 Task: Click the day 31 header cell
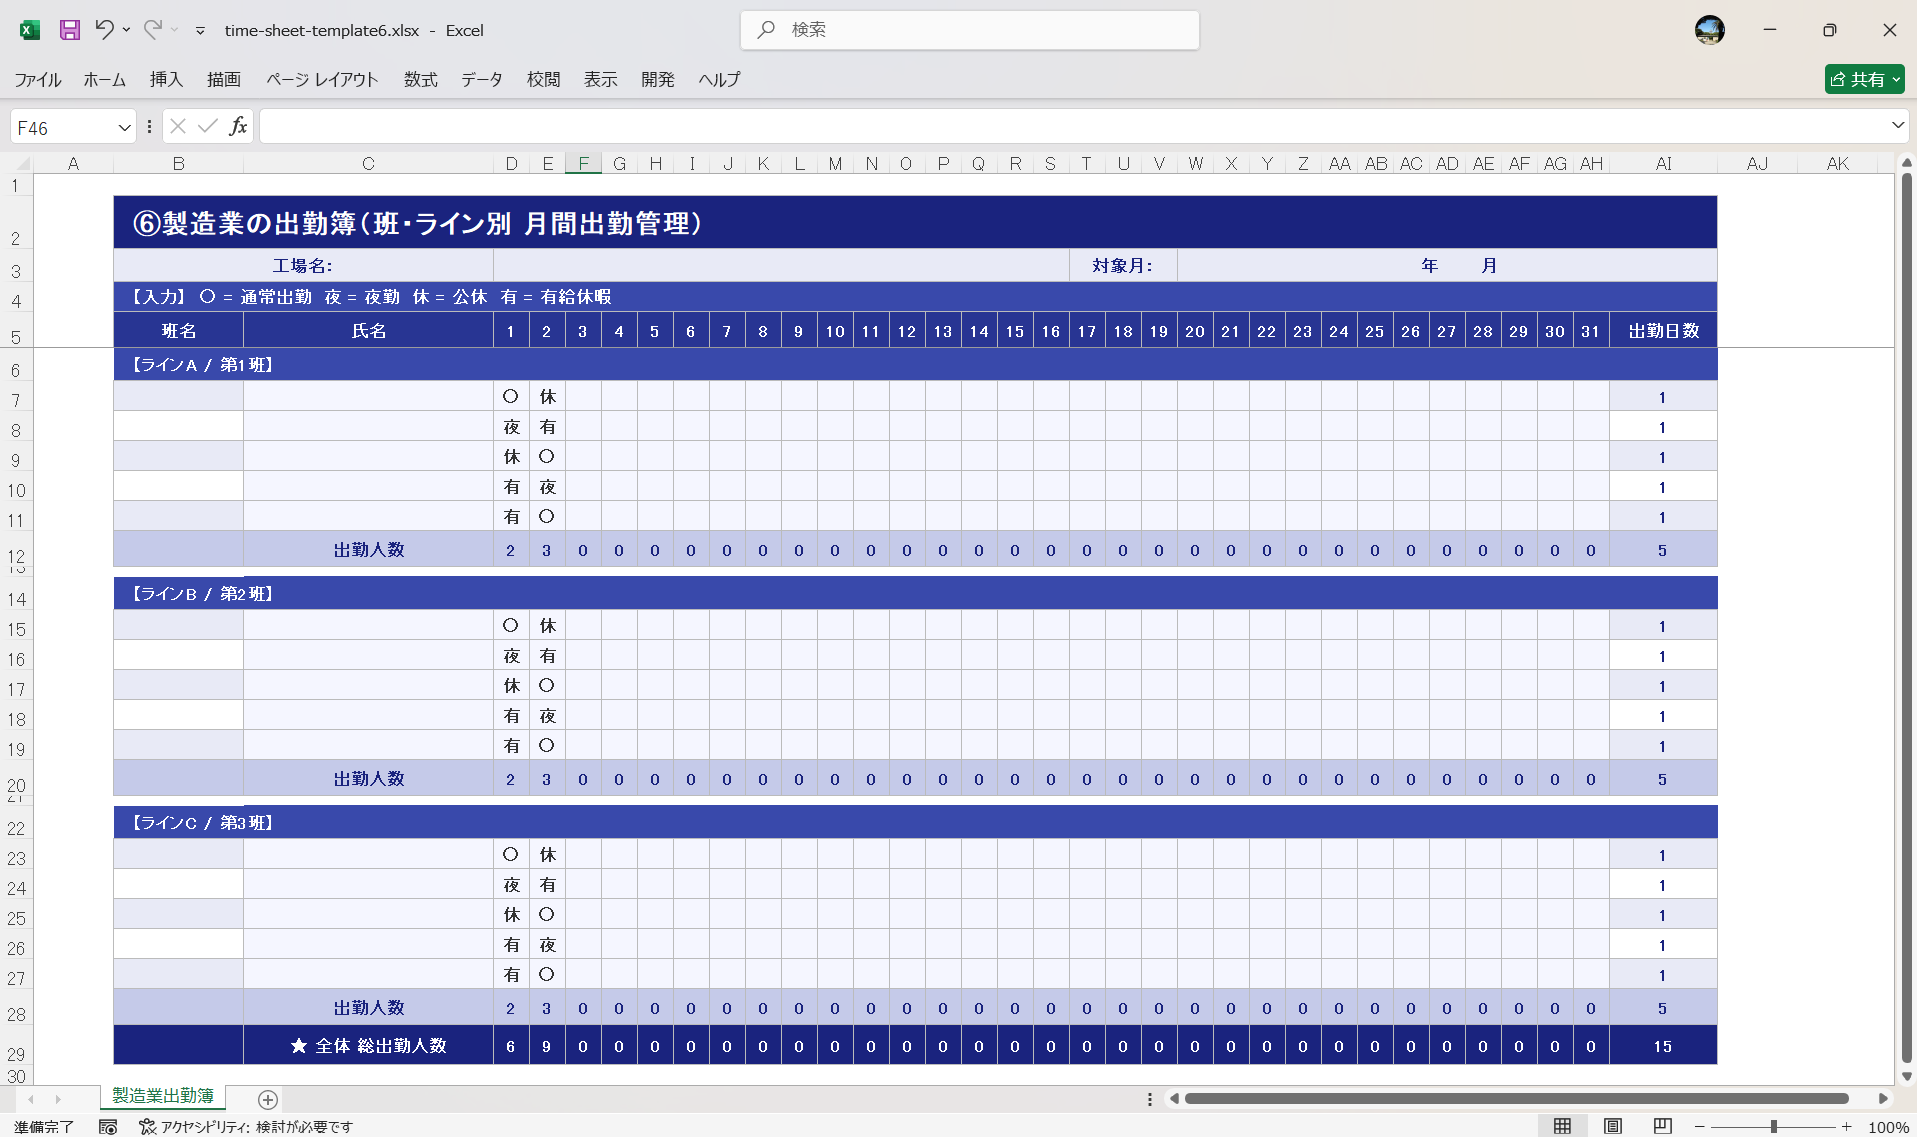tap(1591, 331)
